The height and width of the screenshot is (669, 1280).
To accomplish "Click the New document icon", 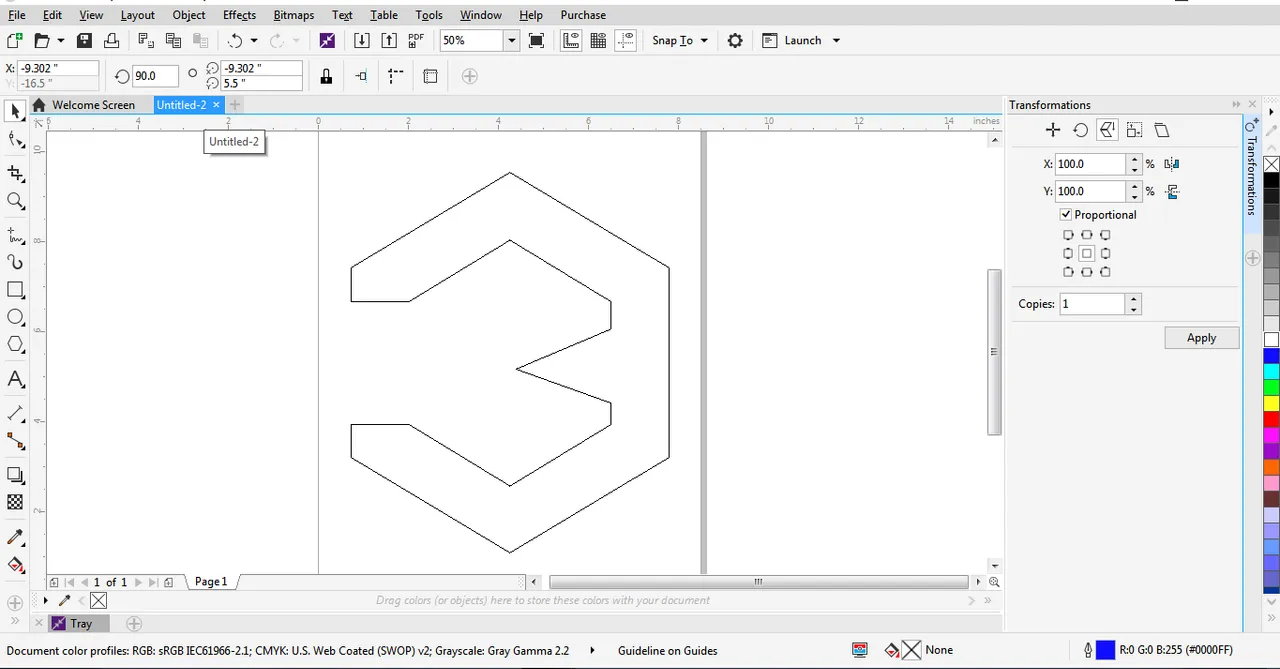I will pos(14,40).
